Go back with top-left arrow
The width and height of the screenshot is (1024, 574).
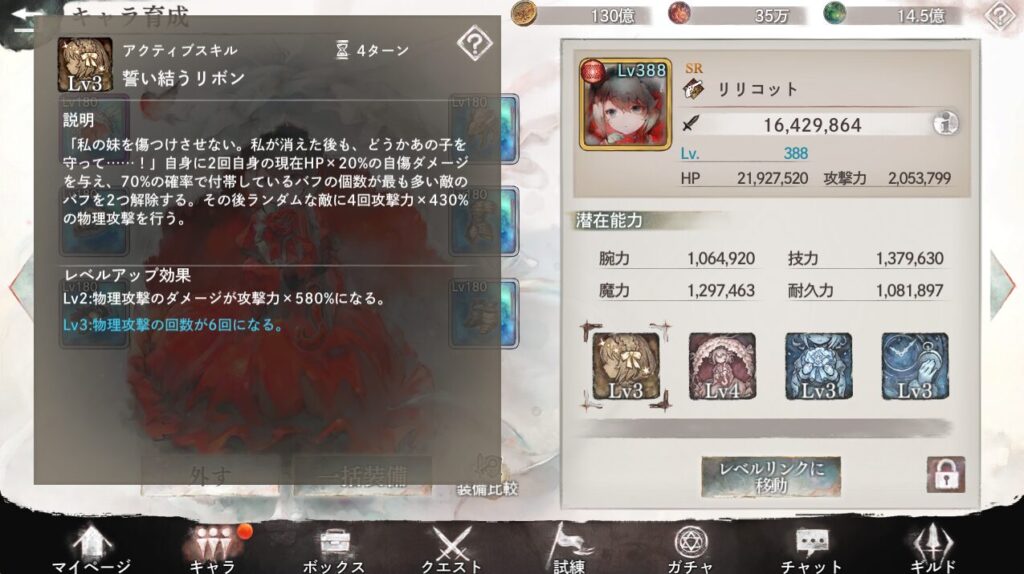tap(27, 23)
